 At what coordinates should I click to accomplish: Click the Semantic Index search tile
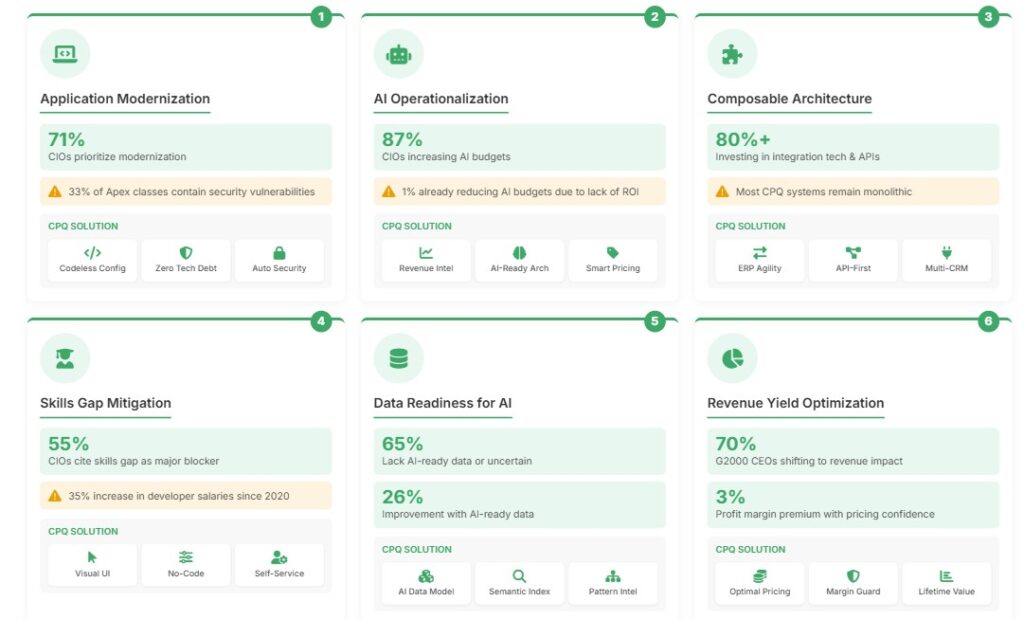(519, 583)
